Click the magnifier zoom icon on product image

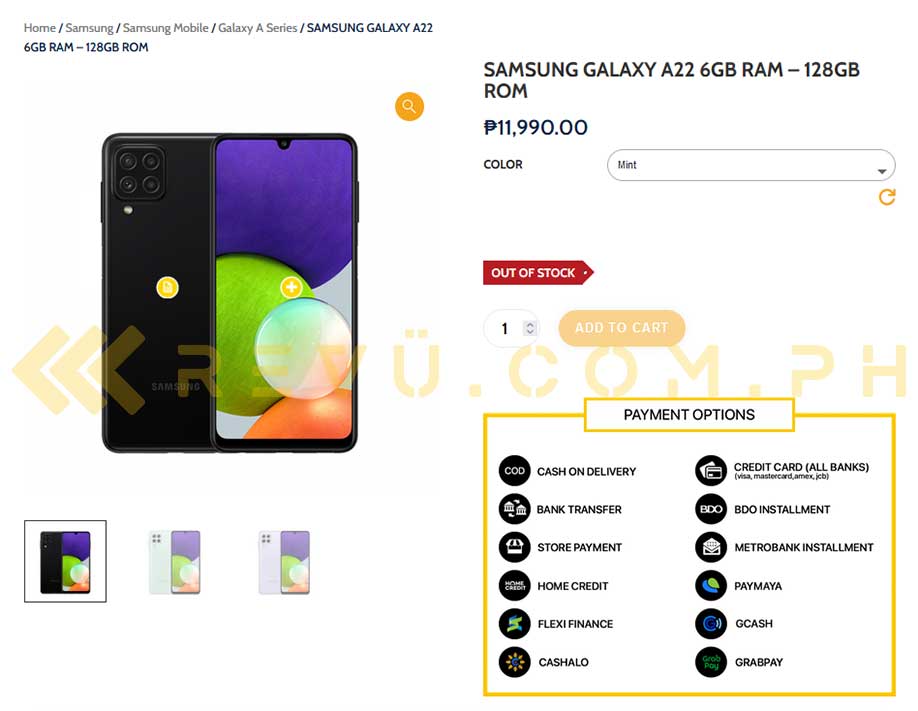[409, 107]
